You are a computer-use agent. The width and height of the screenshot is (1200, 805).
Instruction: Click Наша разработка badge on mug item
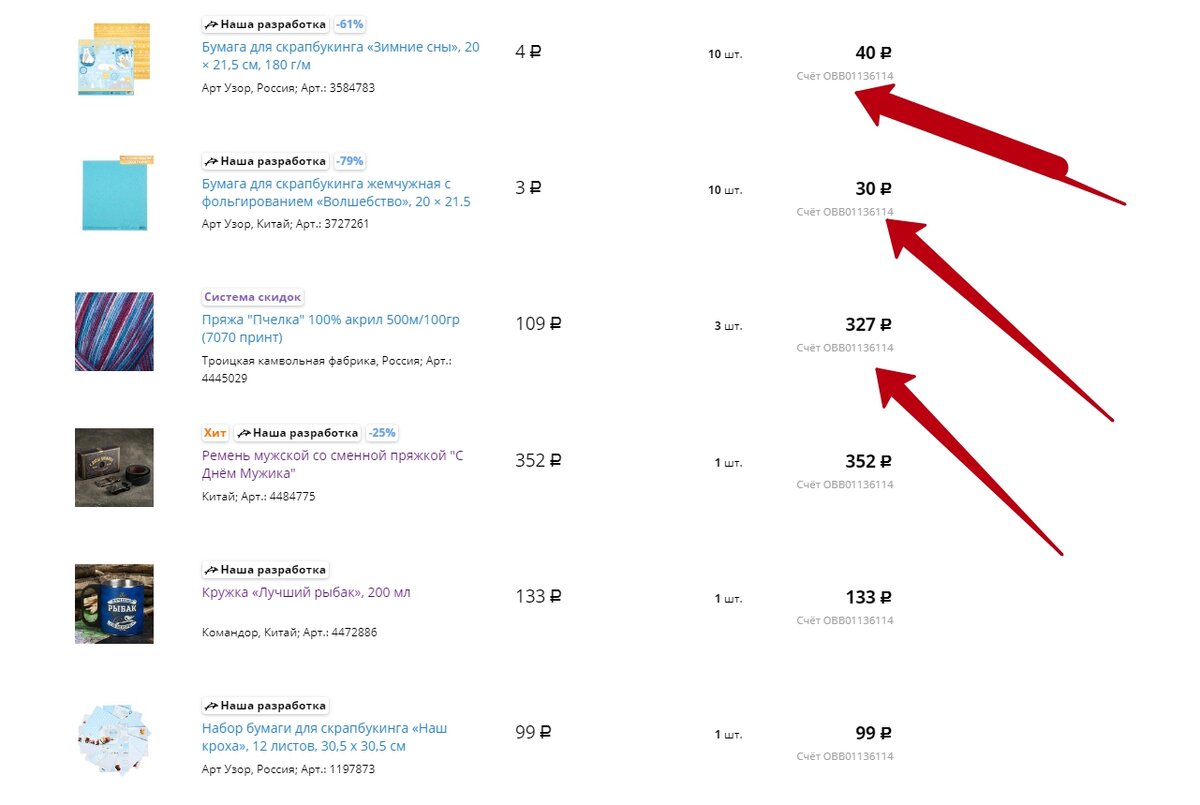pos(266,569)
